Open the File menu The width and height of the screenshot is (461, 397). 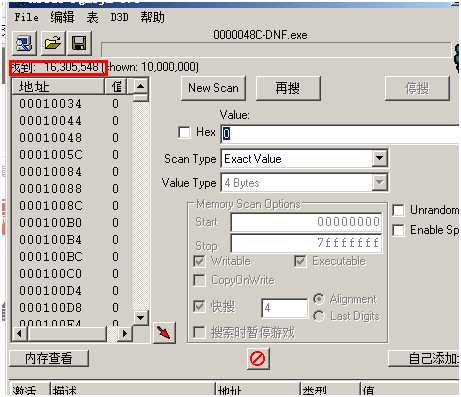pos(26,17)
